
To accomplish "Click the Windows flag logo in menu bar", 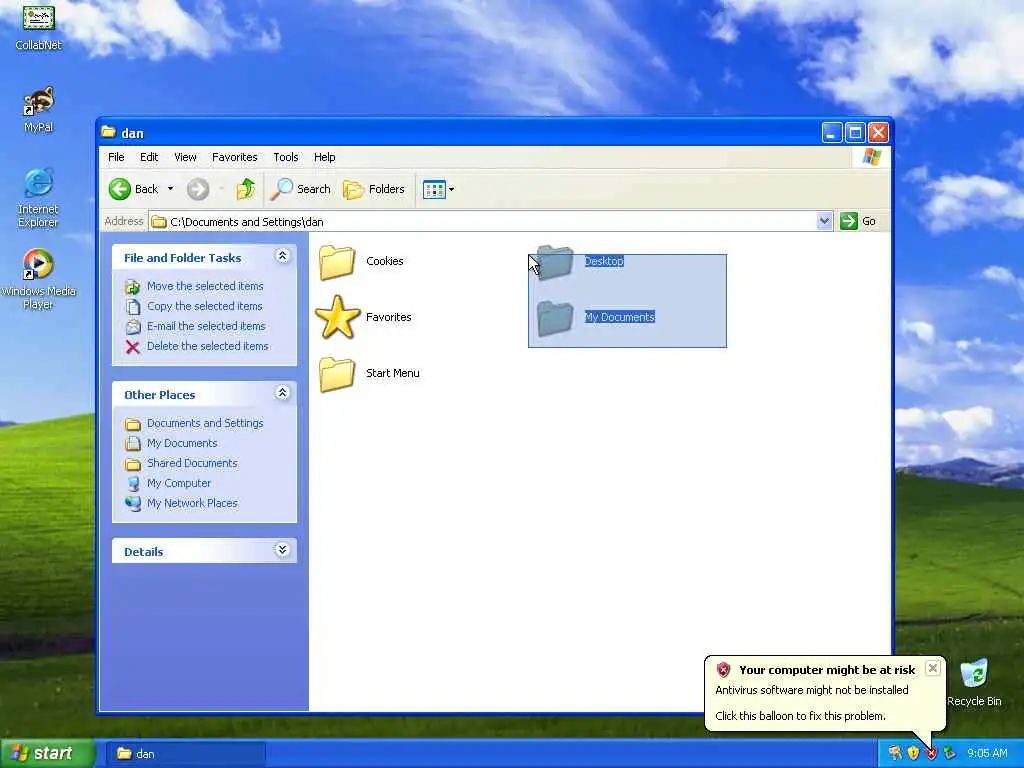I will click(x=872, y=157).
